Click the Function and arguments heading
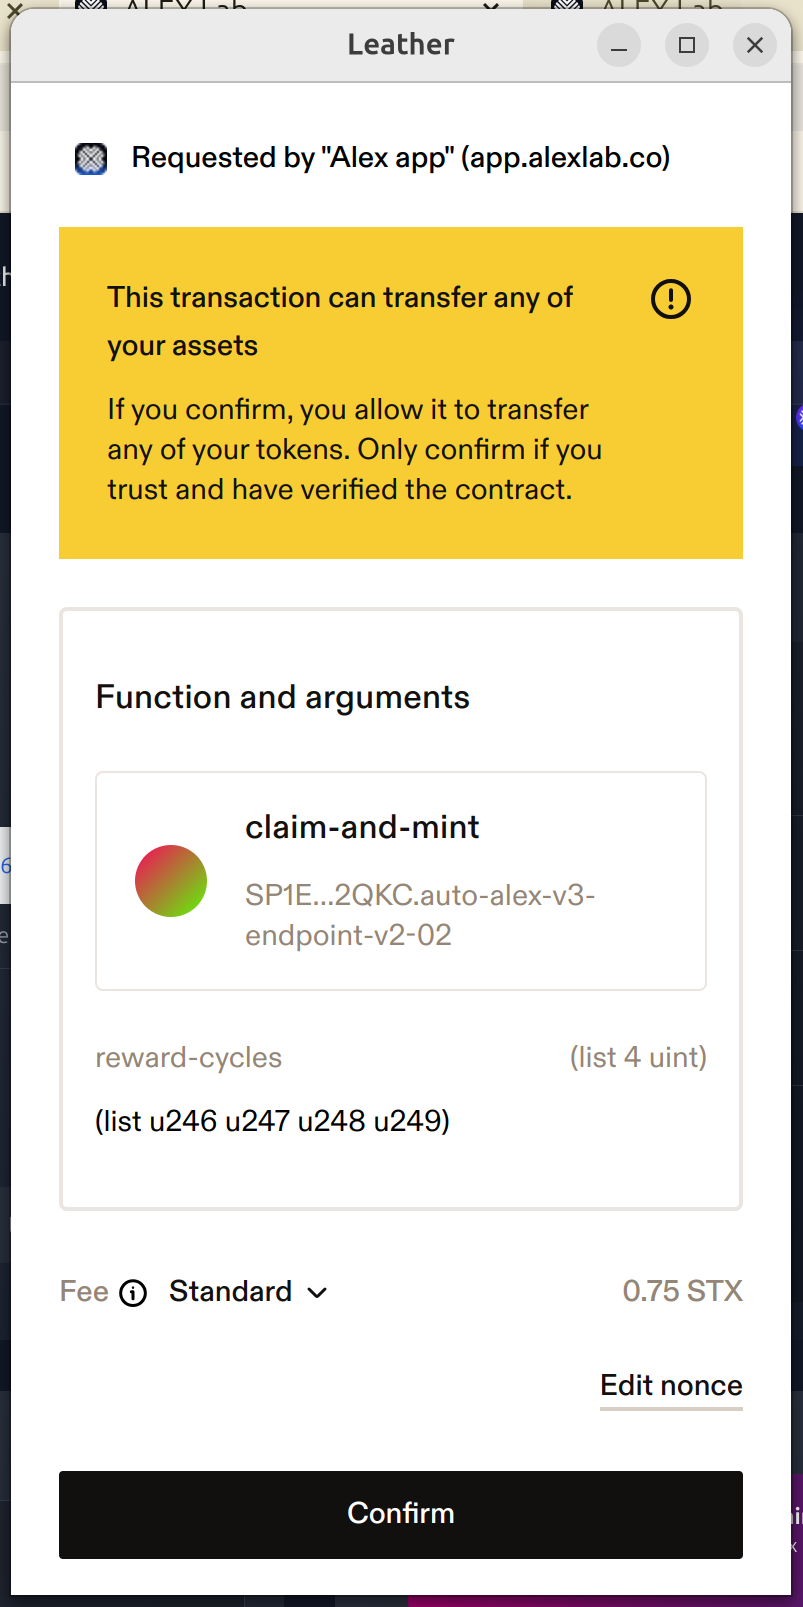This screenshot has width=803, height=1607. 283,697
